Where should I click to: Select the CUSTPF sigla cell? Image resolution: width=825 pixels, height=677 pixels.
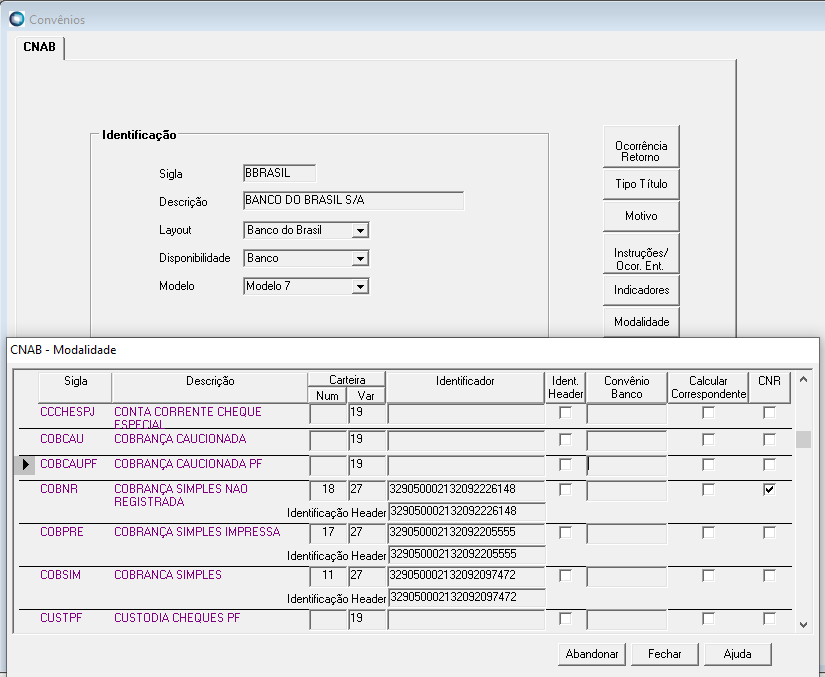coord(61,618)
